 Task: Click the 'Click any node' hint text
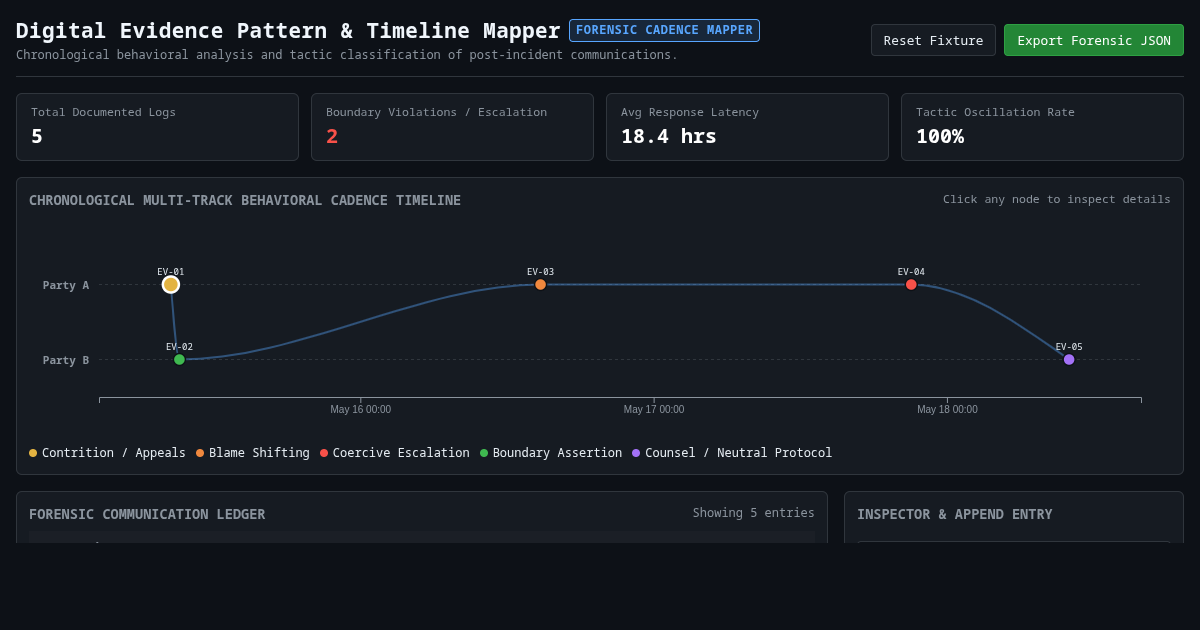click(1057, 199)
